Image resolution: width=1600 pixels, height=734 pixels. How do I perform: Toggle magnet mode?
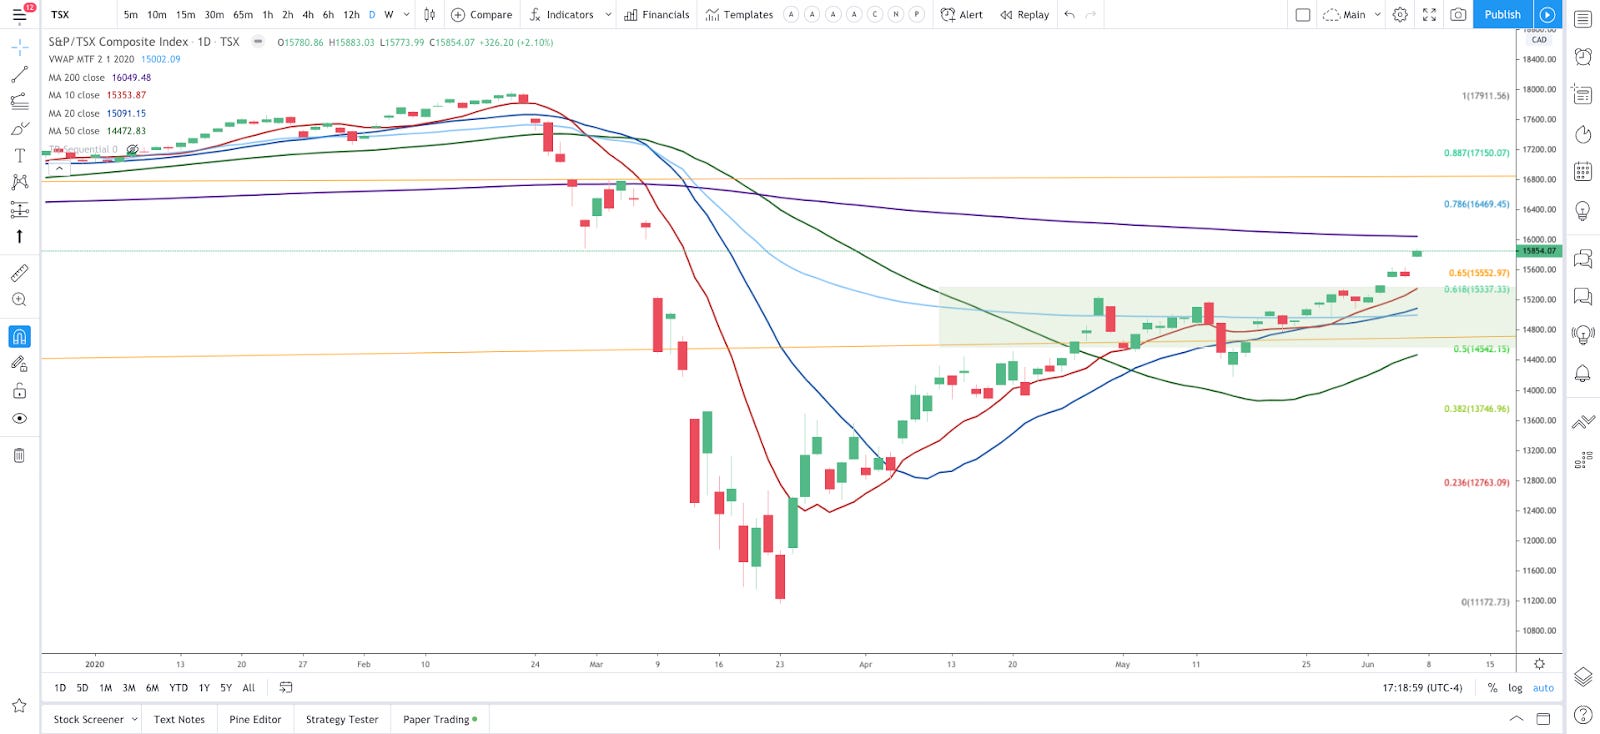coord(19,337)
